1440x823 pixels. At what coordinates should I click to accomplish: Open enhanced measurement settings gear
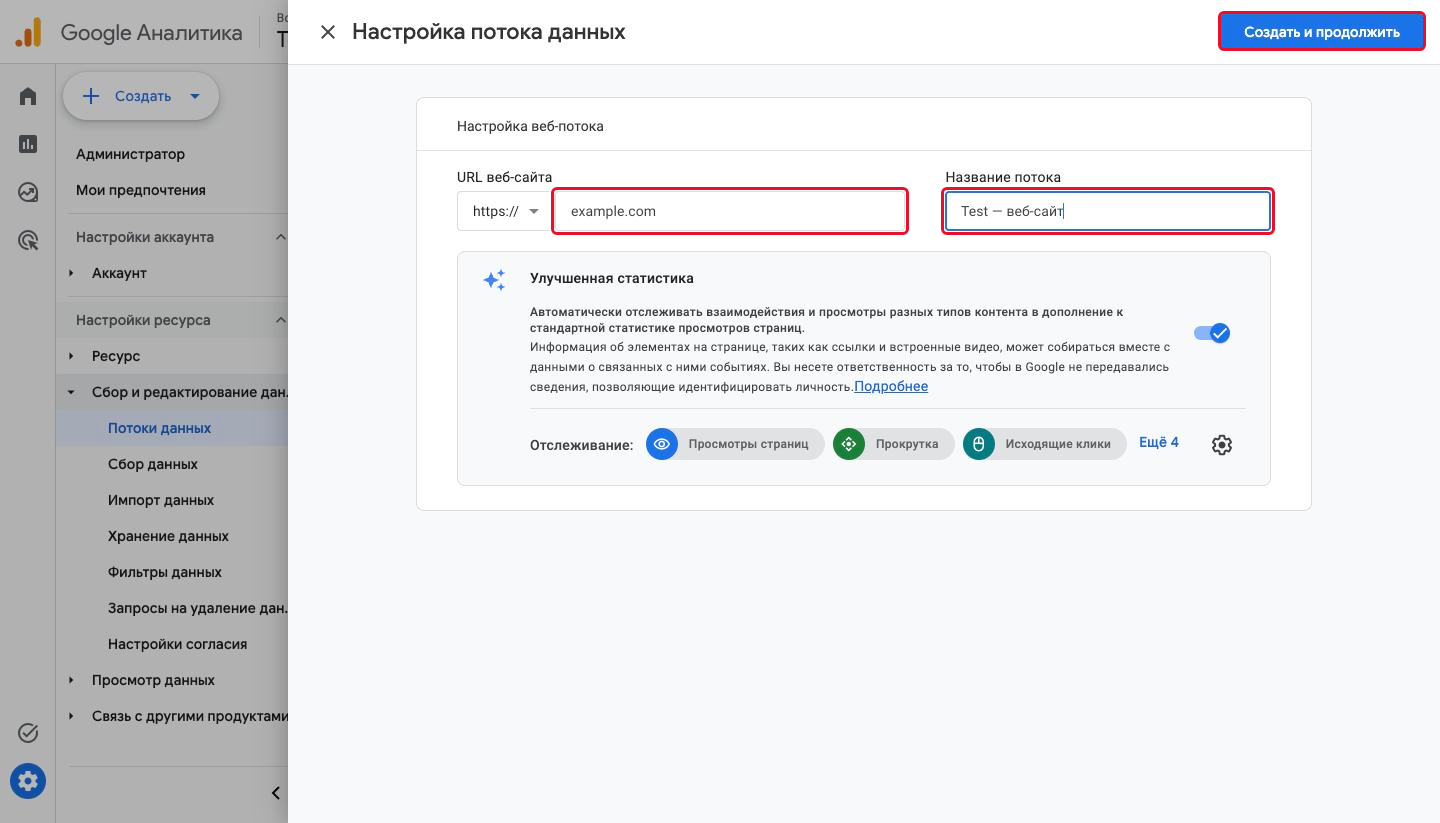point(1221,445)
